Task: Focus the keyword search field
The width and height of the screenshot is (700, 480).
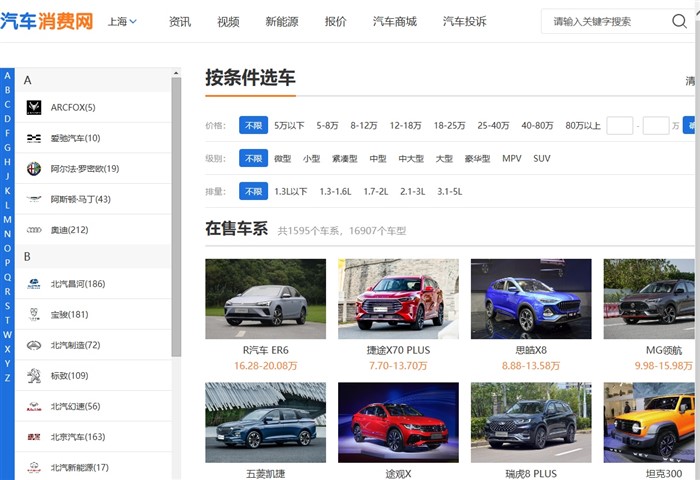Action: 606,21
